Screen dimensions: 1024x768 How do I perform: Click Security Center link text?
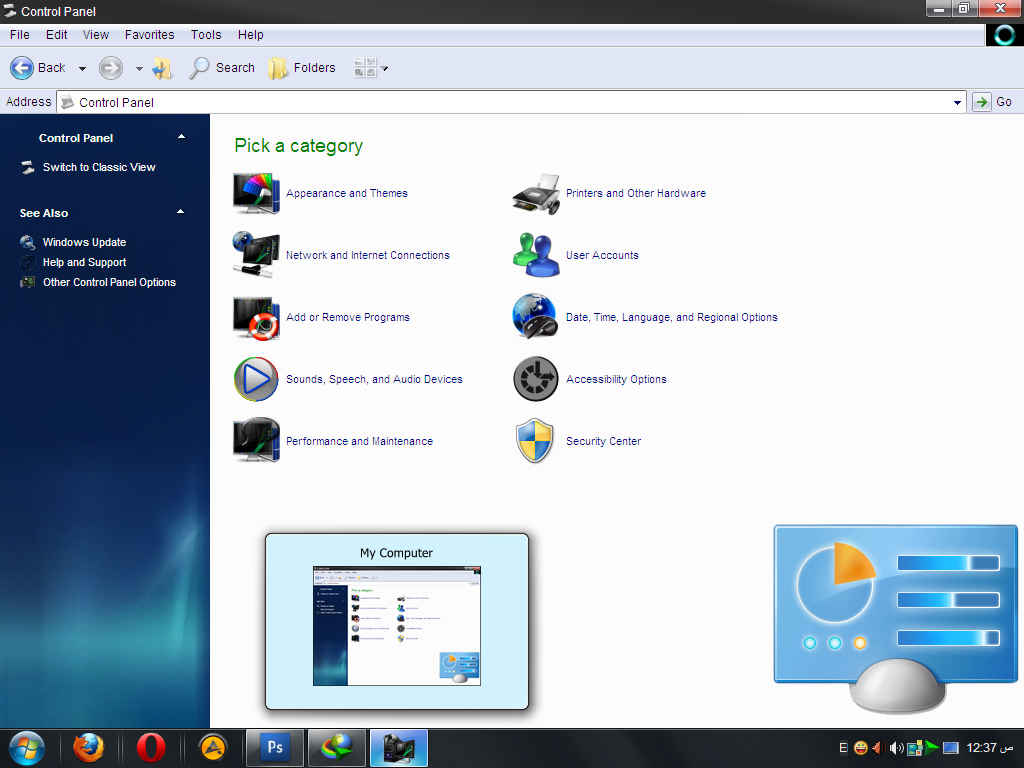point(603,441)
